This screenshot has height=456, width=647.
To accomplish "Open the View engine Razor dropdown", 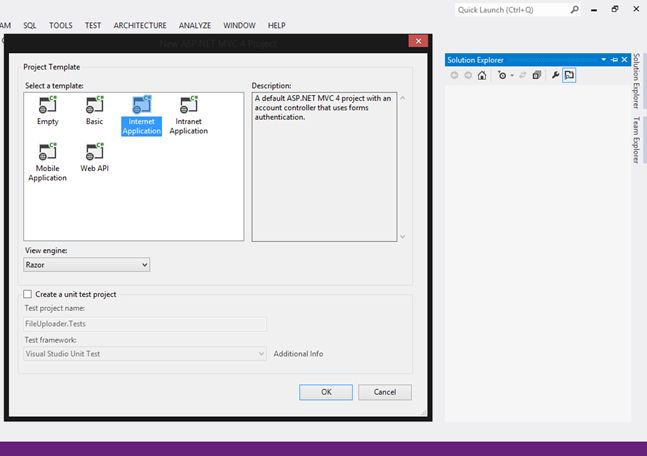I will (87, 265).
